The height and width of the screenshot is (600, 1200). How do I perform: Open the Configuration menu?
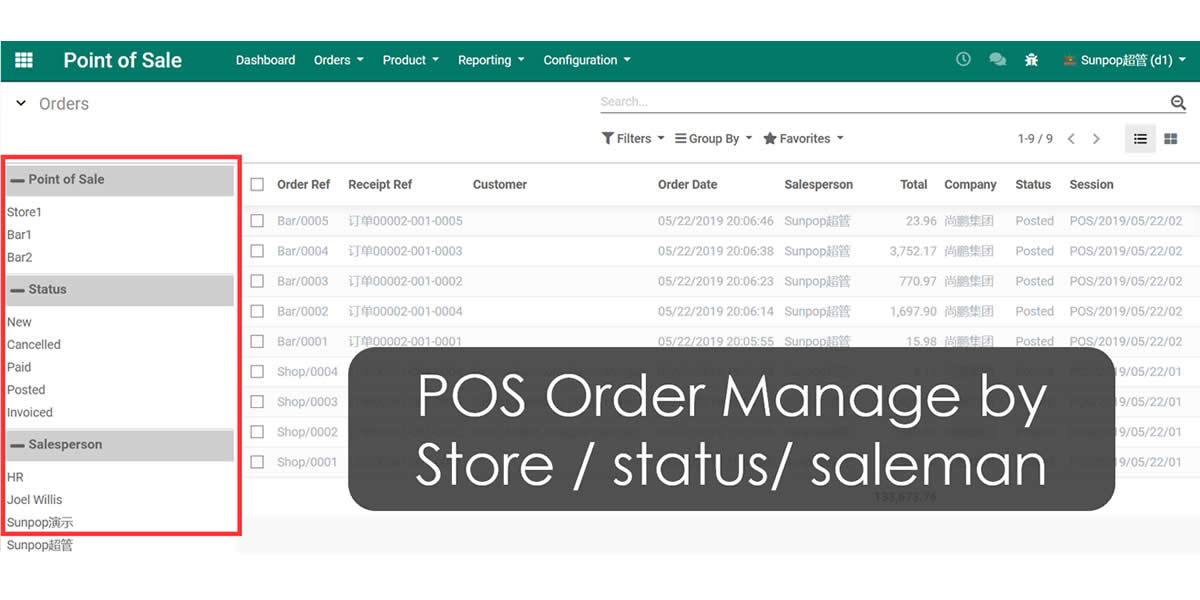586,60
